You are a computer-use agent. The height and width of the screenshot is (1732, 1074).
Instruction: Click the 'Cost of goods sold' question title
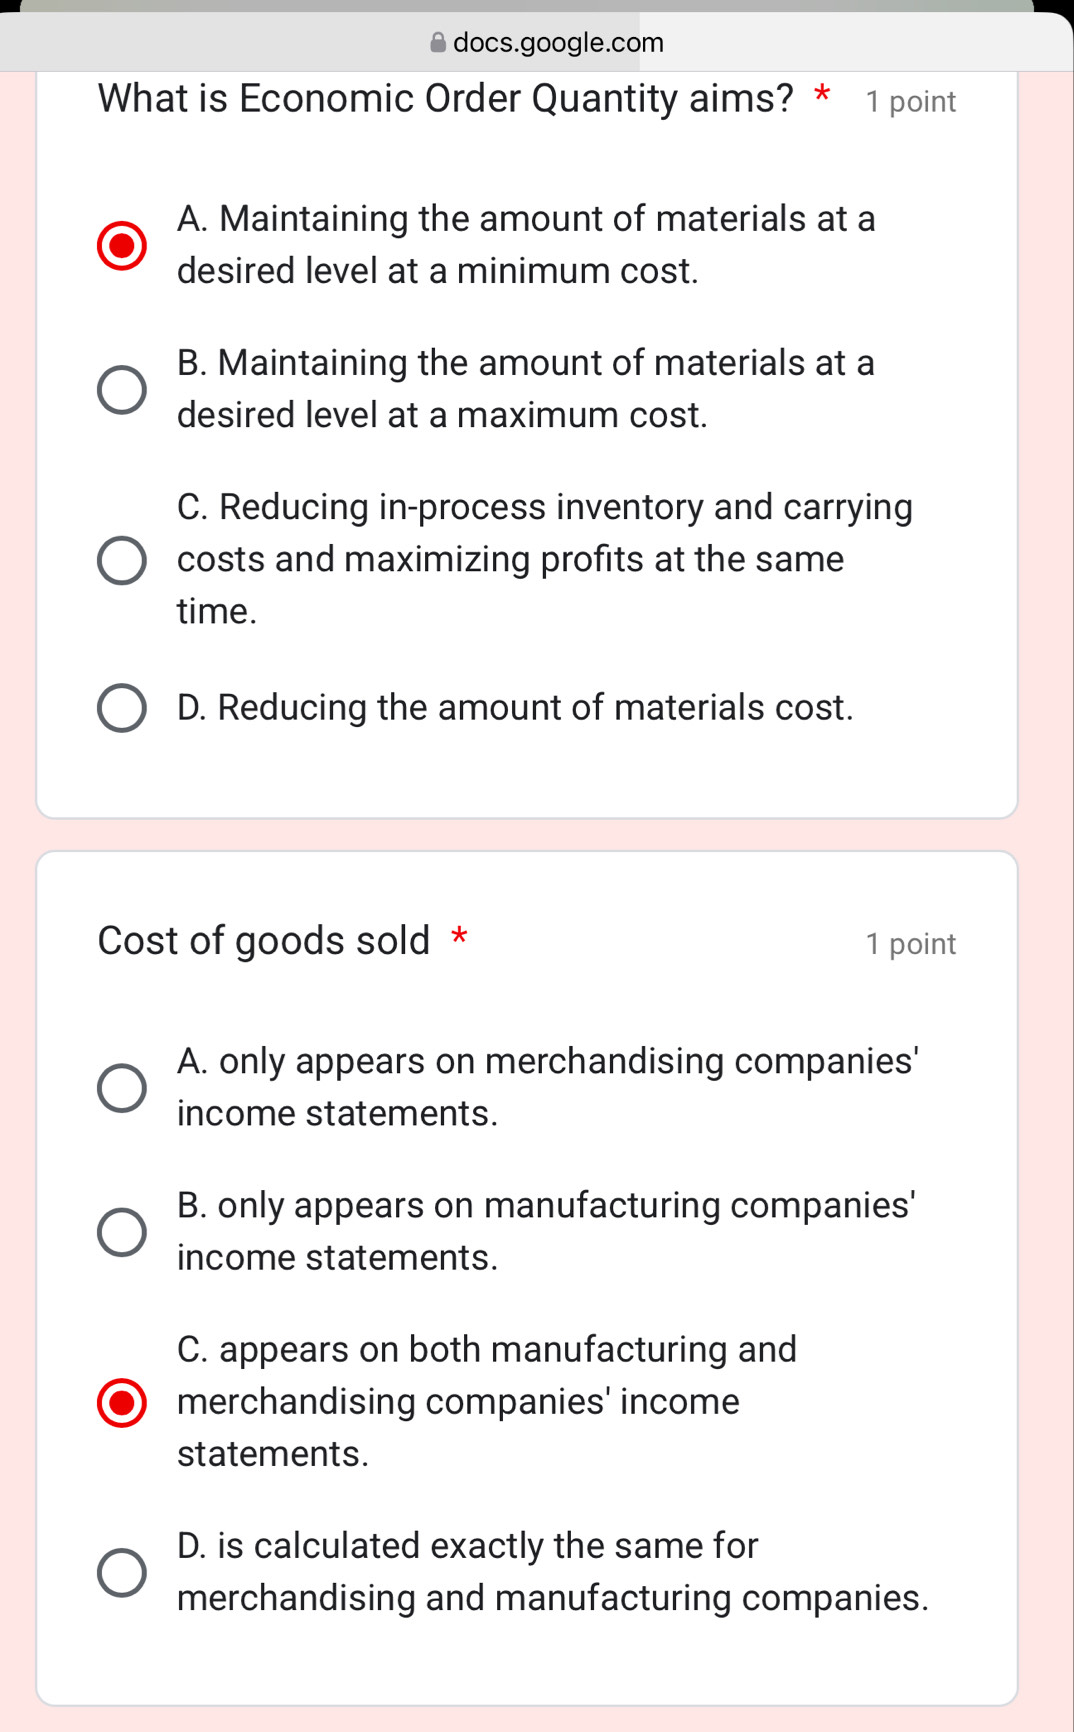[263, 941]
